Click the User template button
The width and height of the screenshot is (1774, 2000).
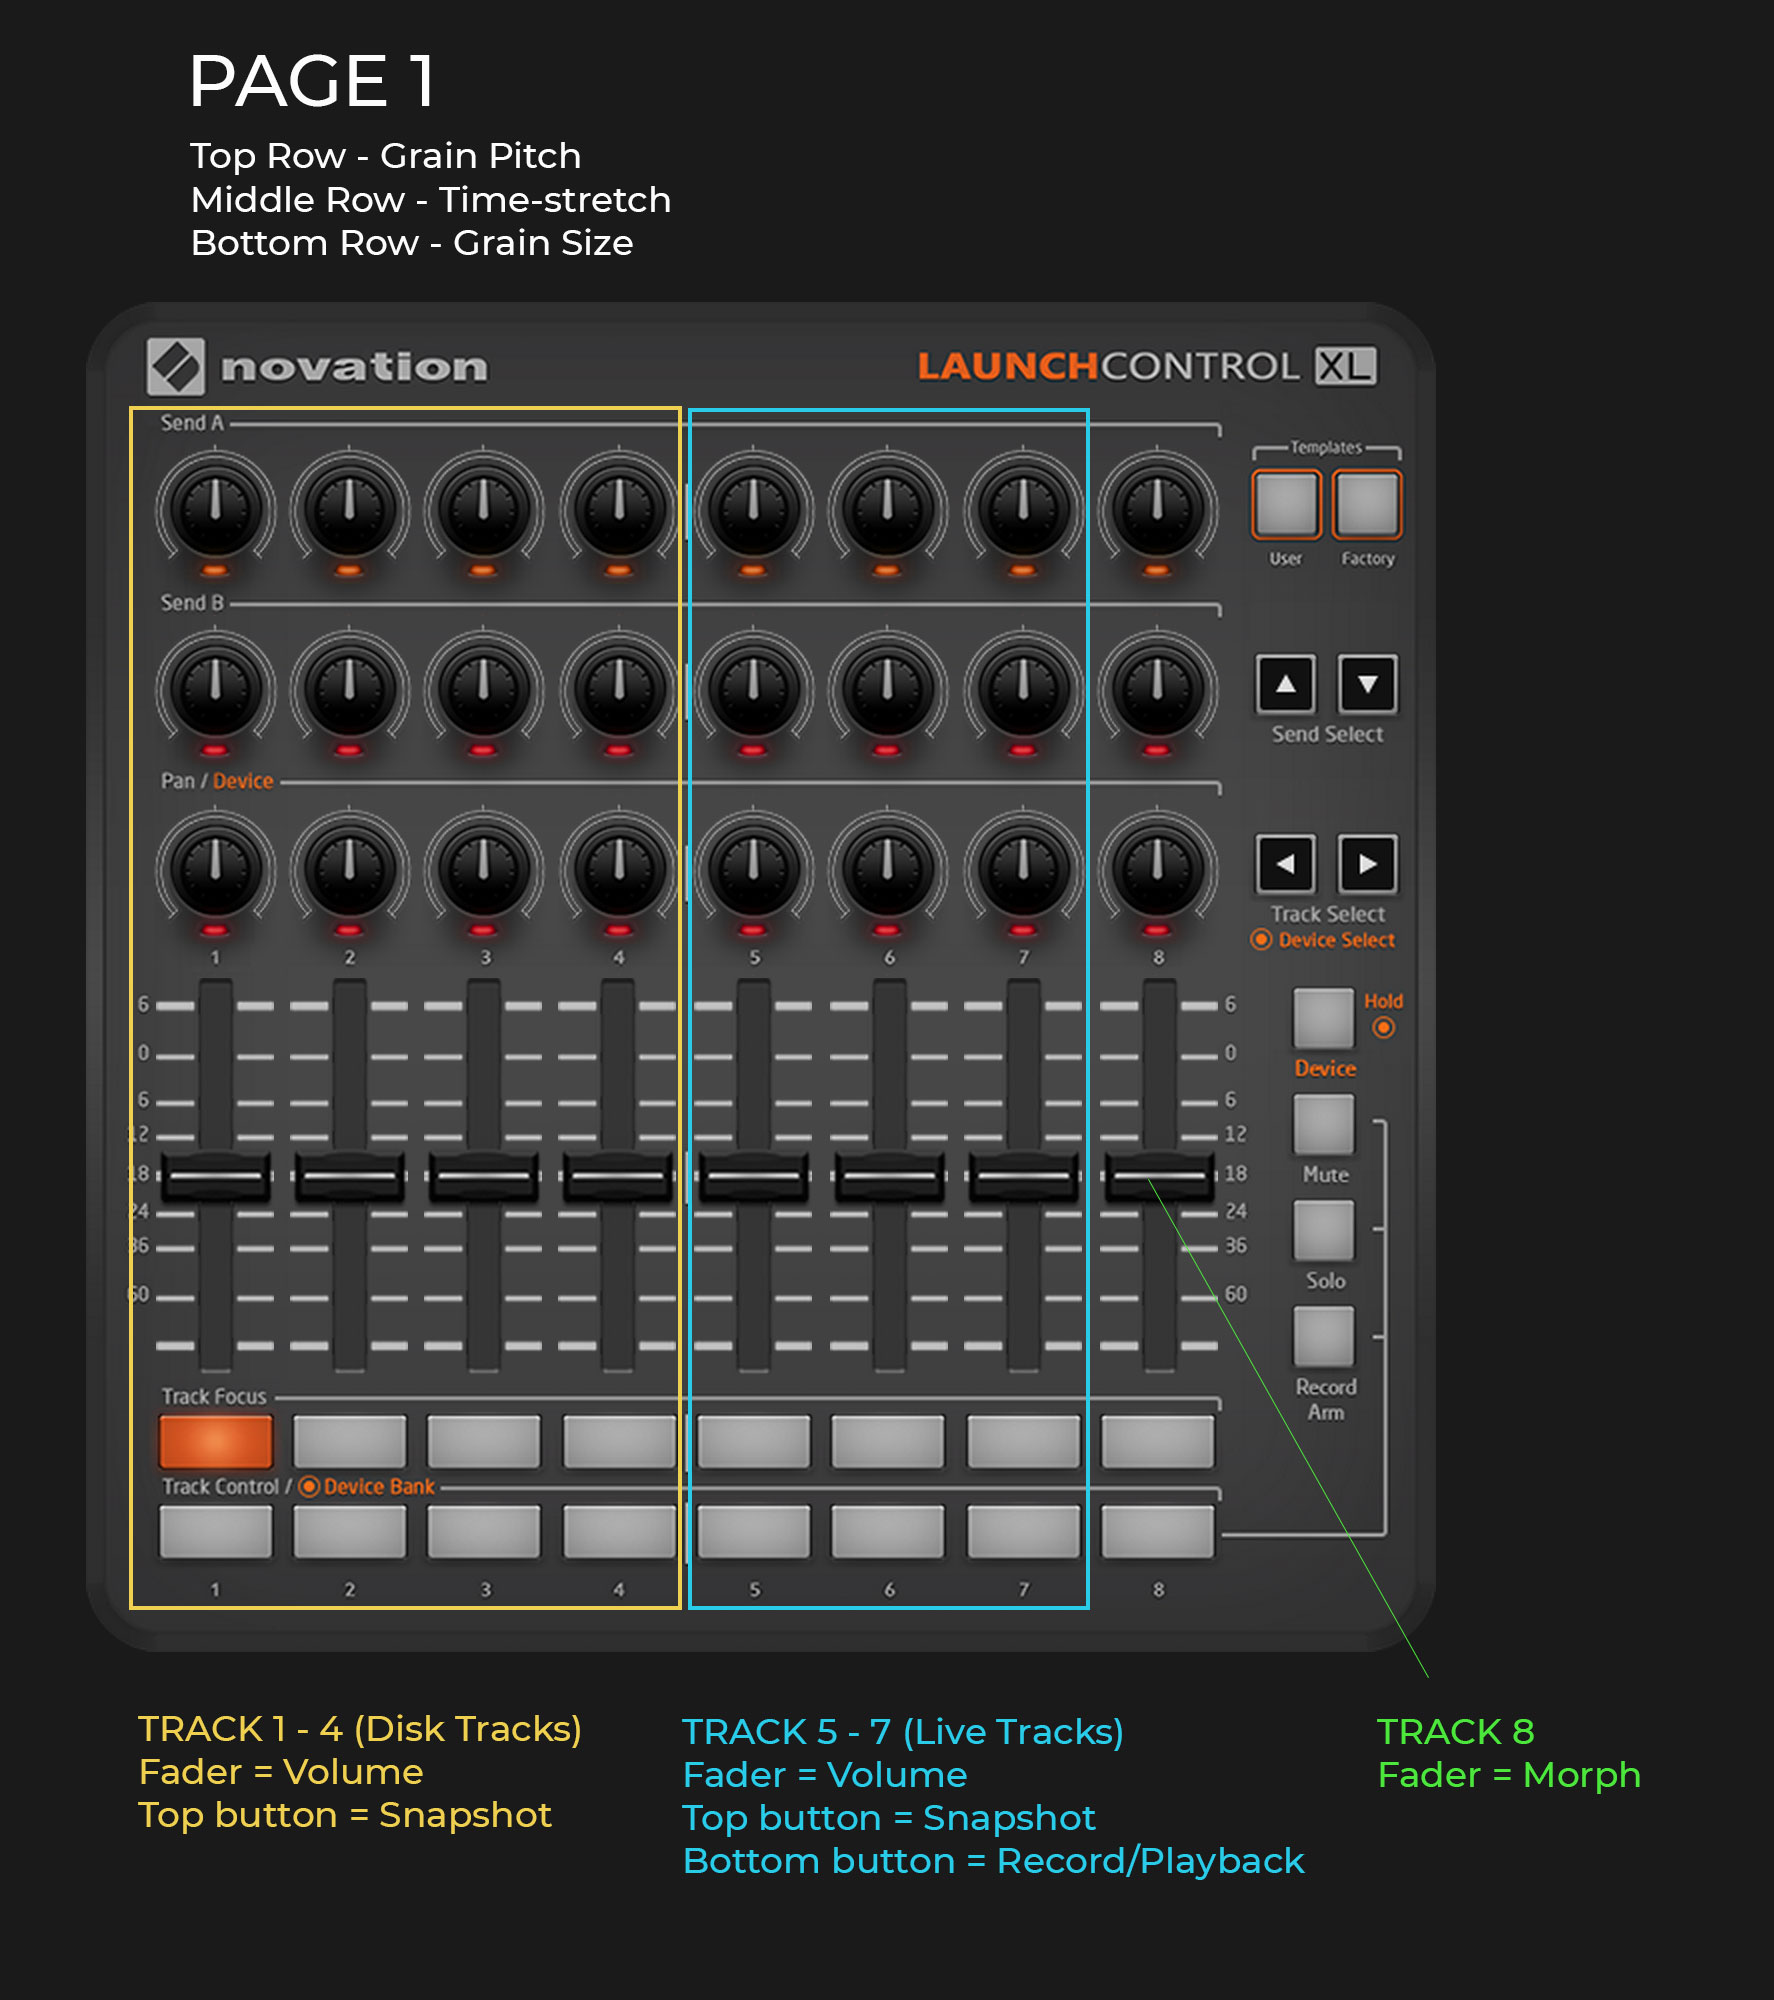pyautogui.click(x=1286, y=504)
